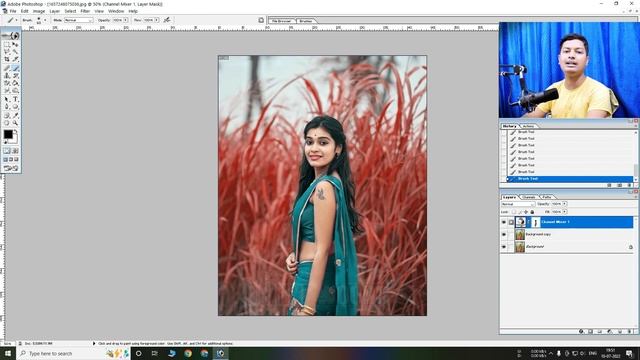Open status bar info options arrow
This screenshot has width=640, height=360.
[94, 343]
